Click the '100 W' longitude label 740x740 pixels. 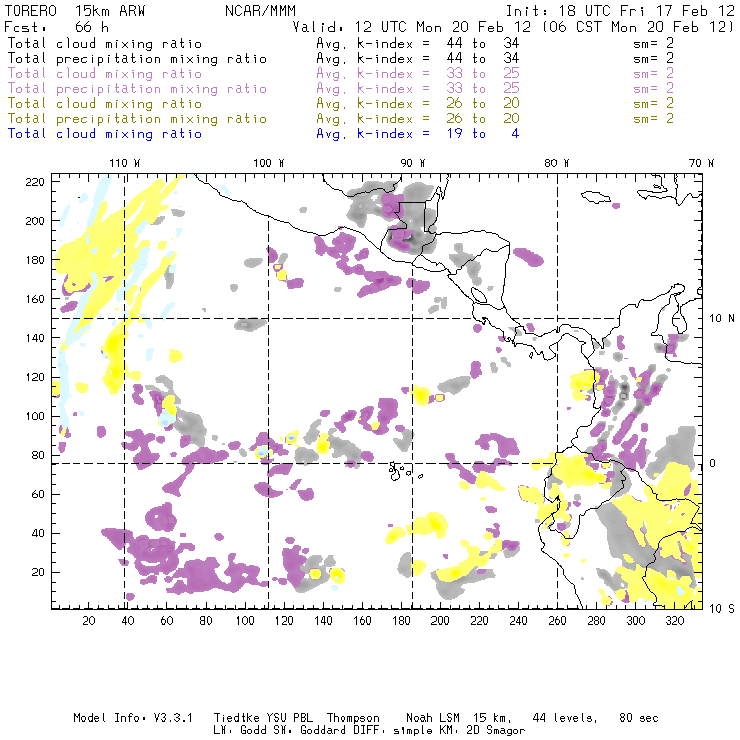pos(269,163)
